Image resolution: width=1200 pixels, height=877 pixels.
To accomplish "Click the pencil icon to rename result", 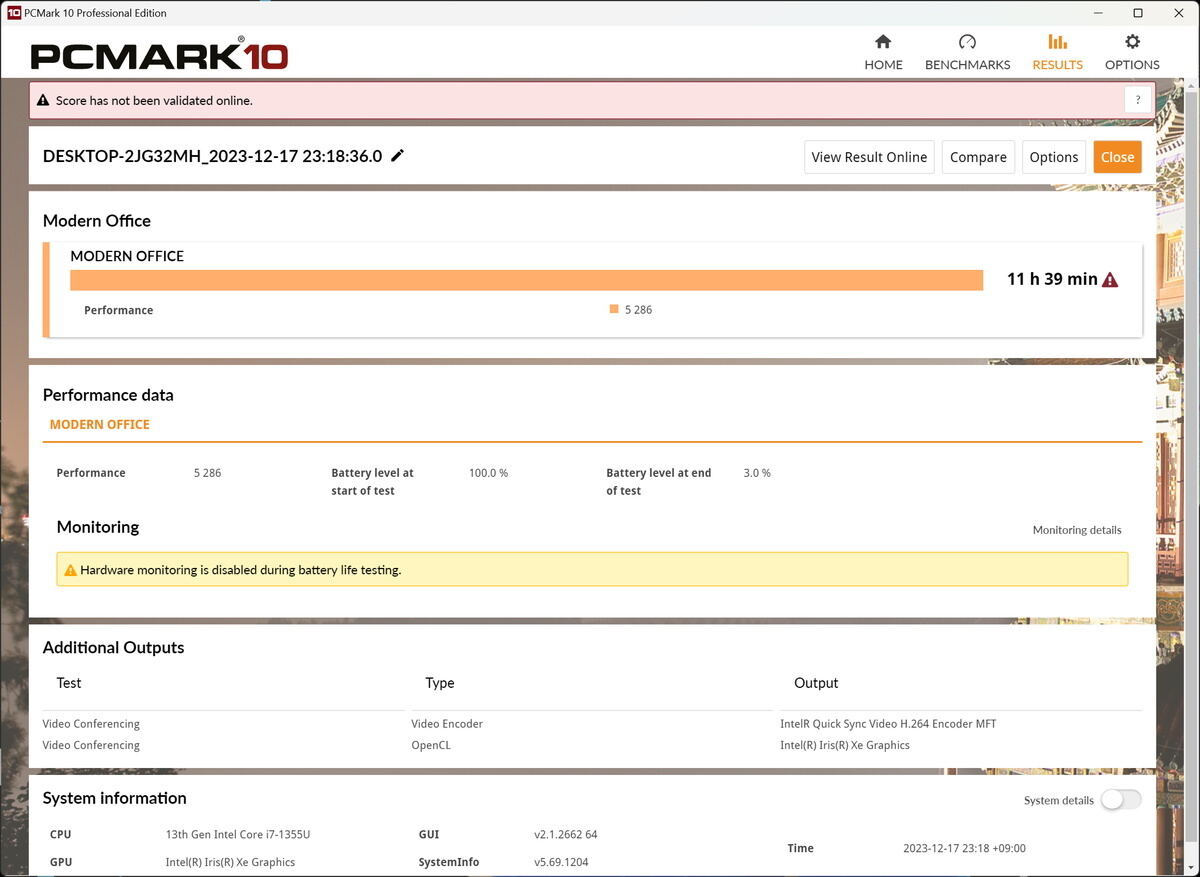I will coord(398,155).
